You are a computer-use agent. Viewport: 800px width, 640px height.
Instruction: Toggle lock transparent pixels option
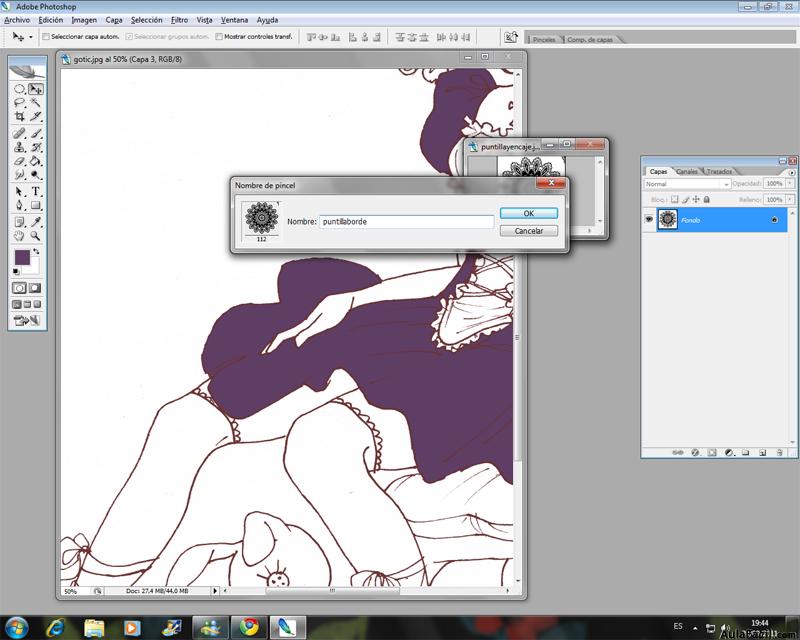click(674, 200)
